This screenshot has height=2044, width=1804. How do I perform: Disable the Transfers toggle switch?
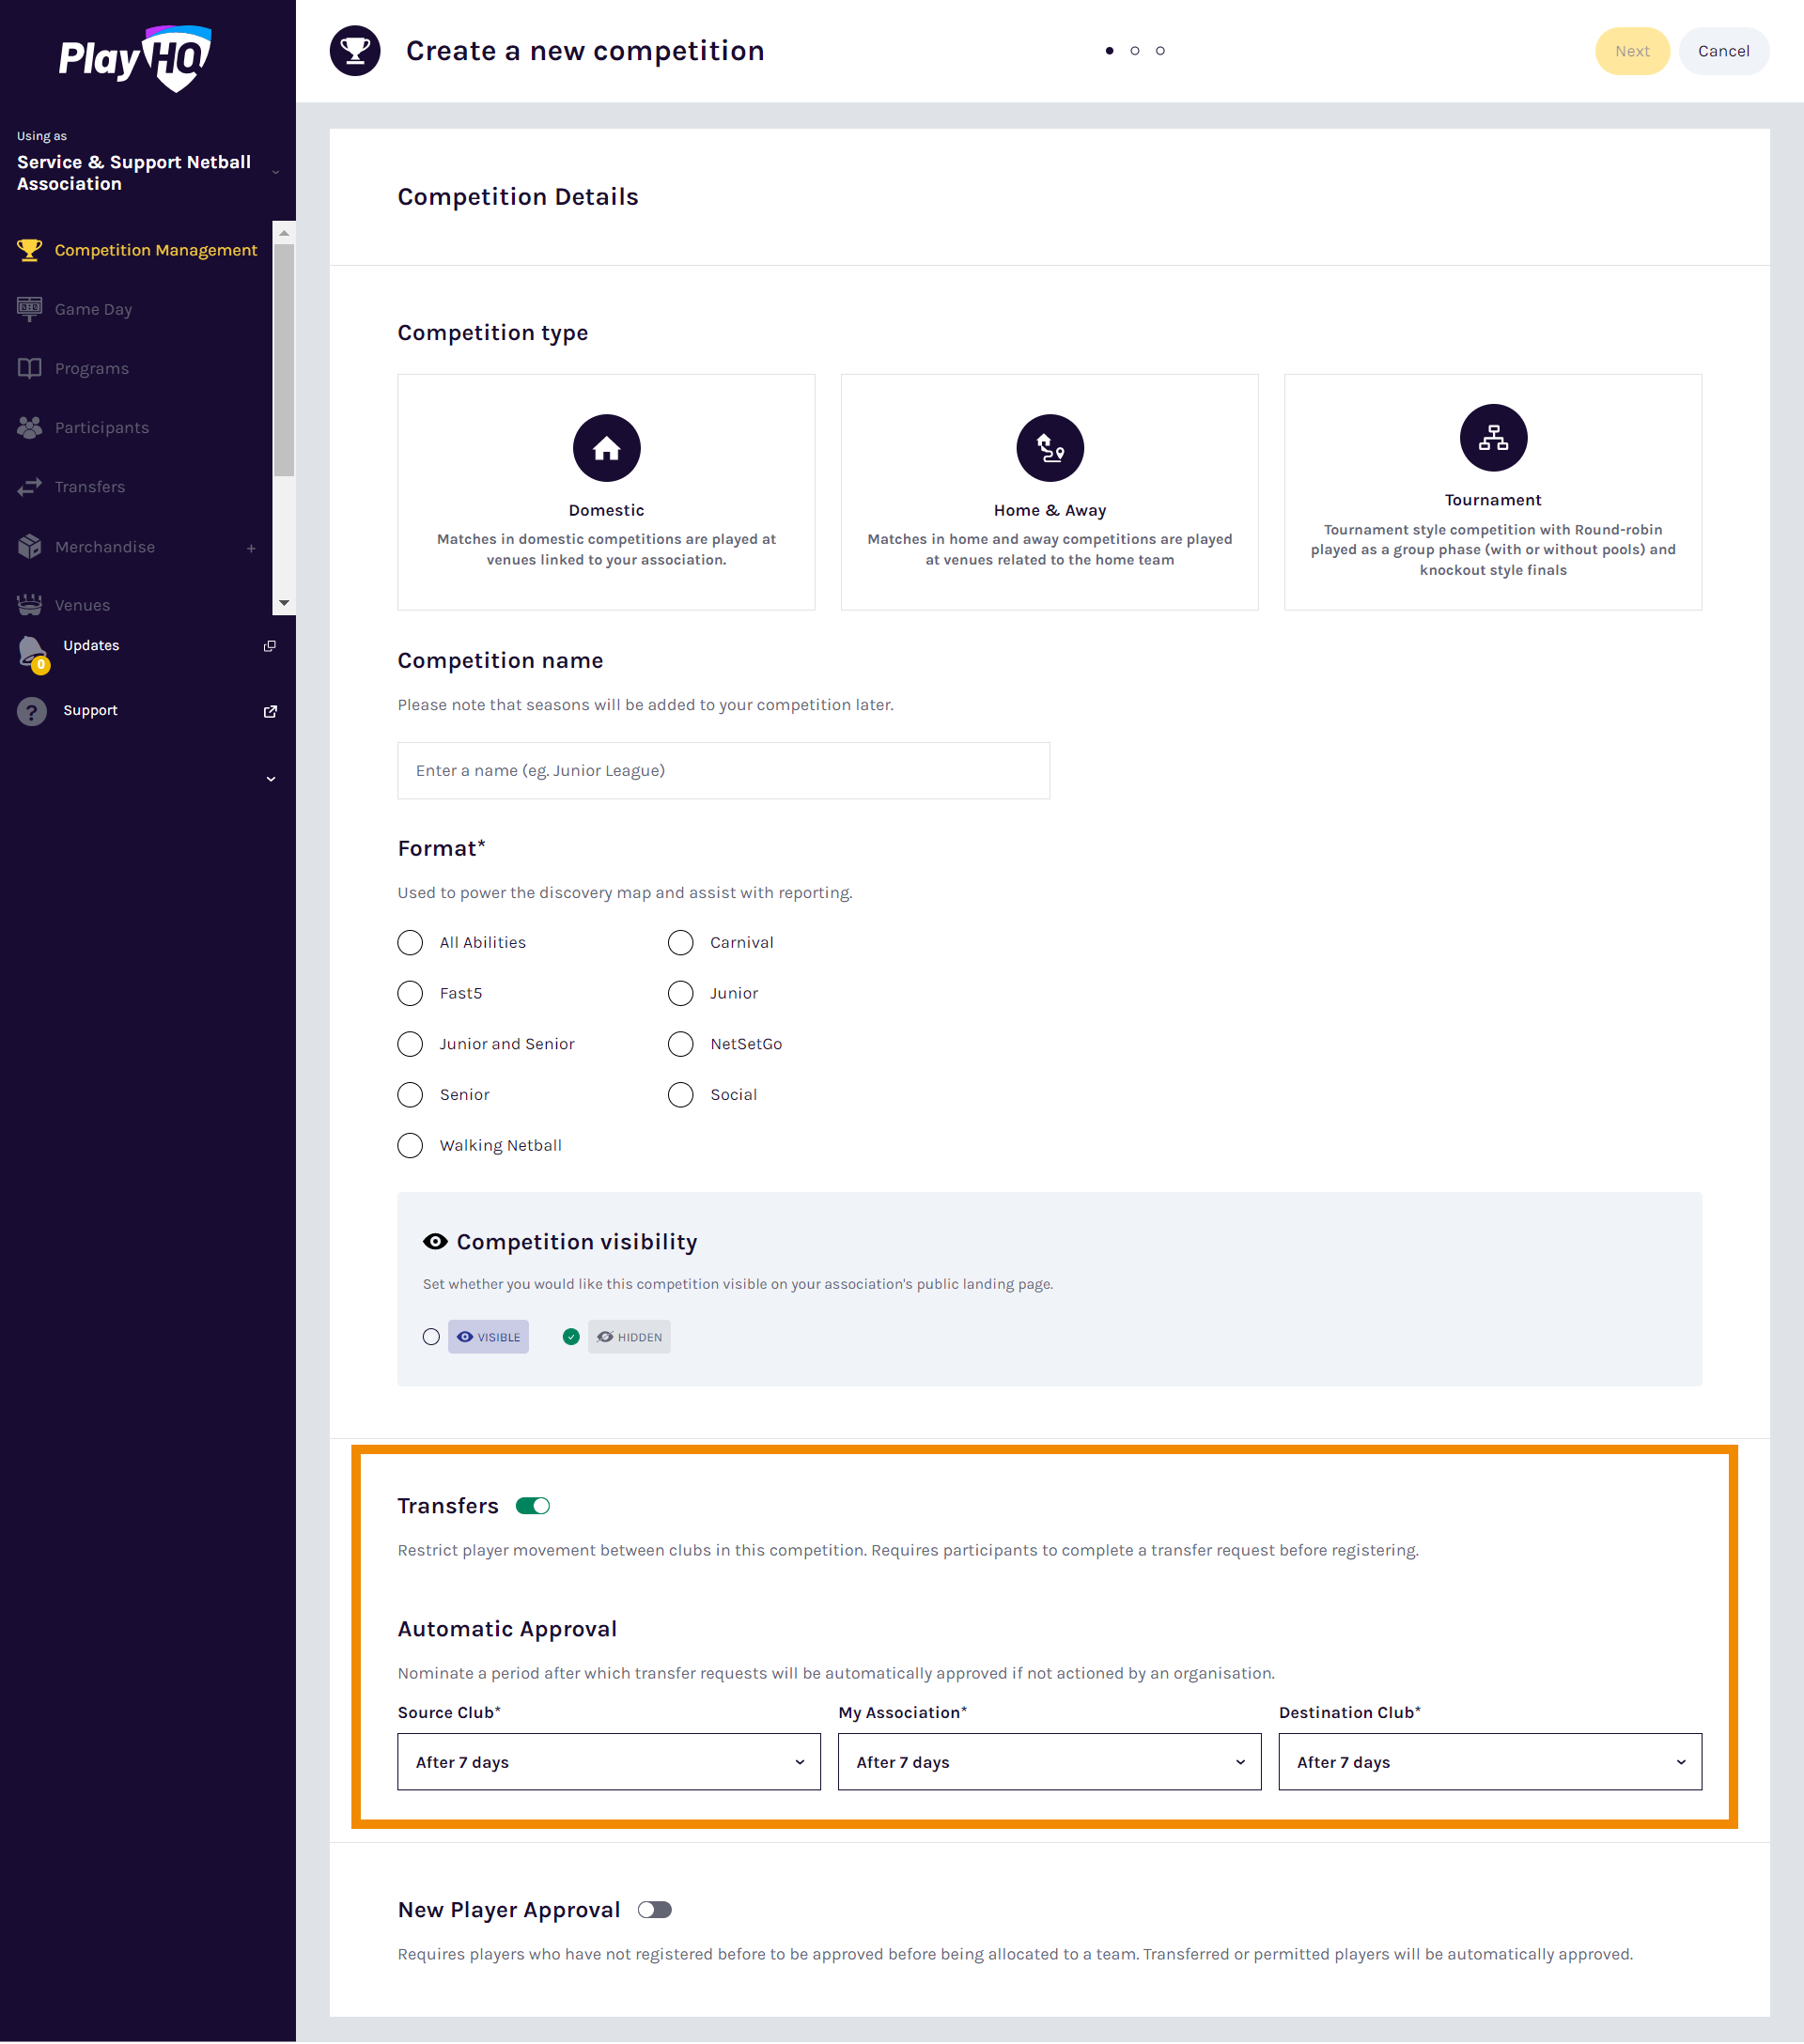tap(533, 1506)
